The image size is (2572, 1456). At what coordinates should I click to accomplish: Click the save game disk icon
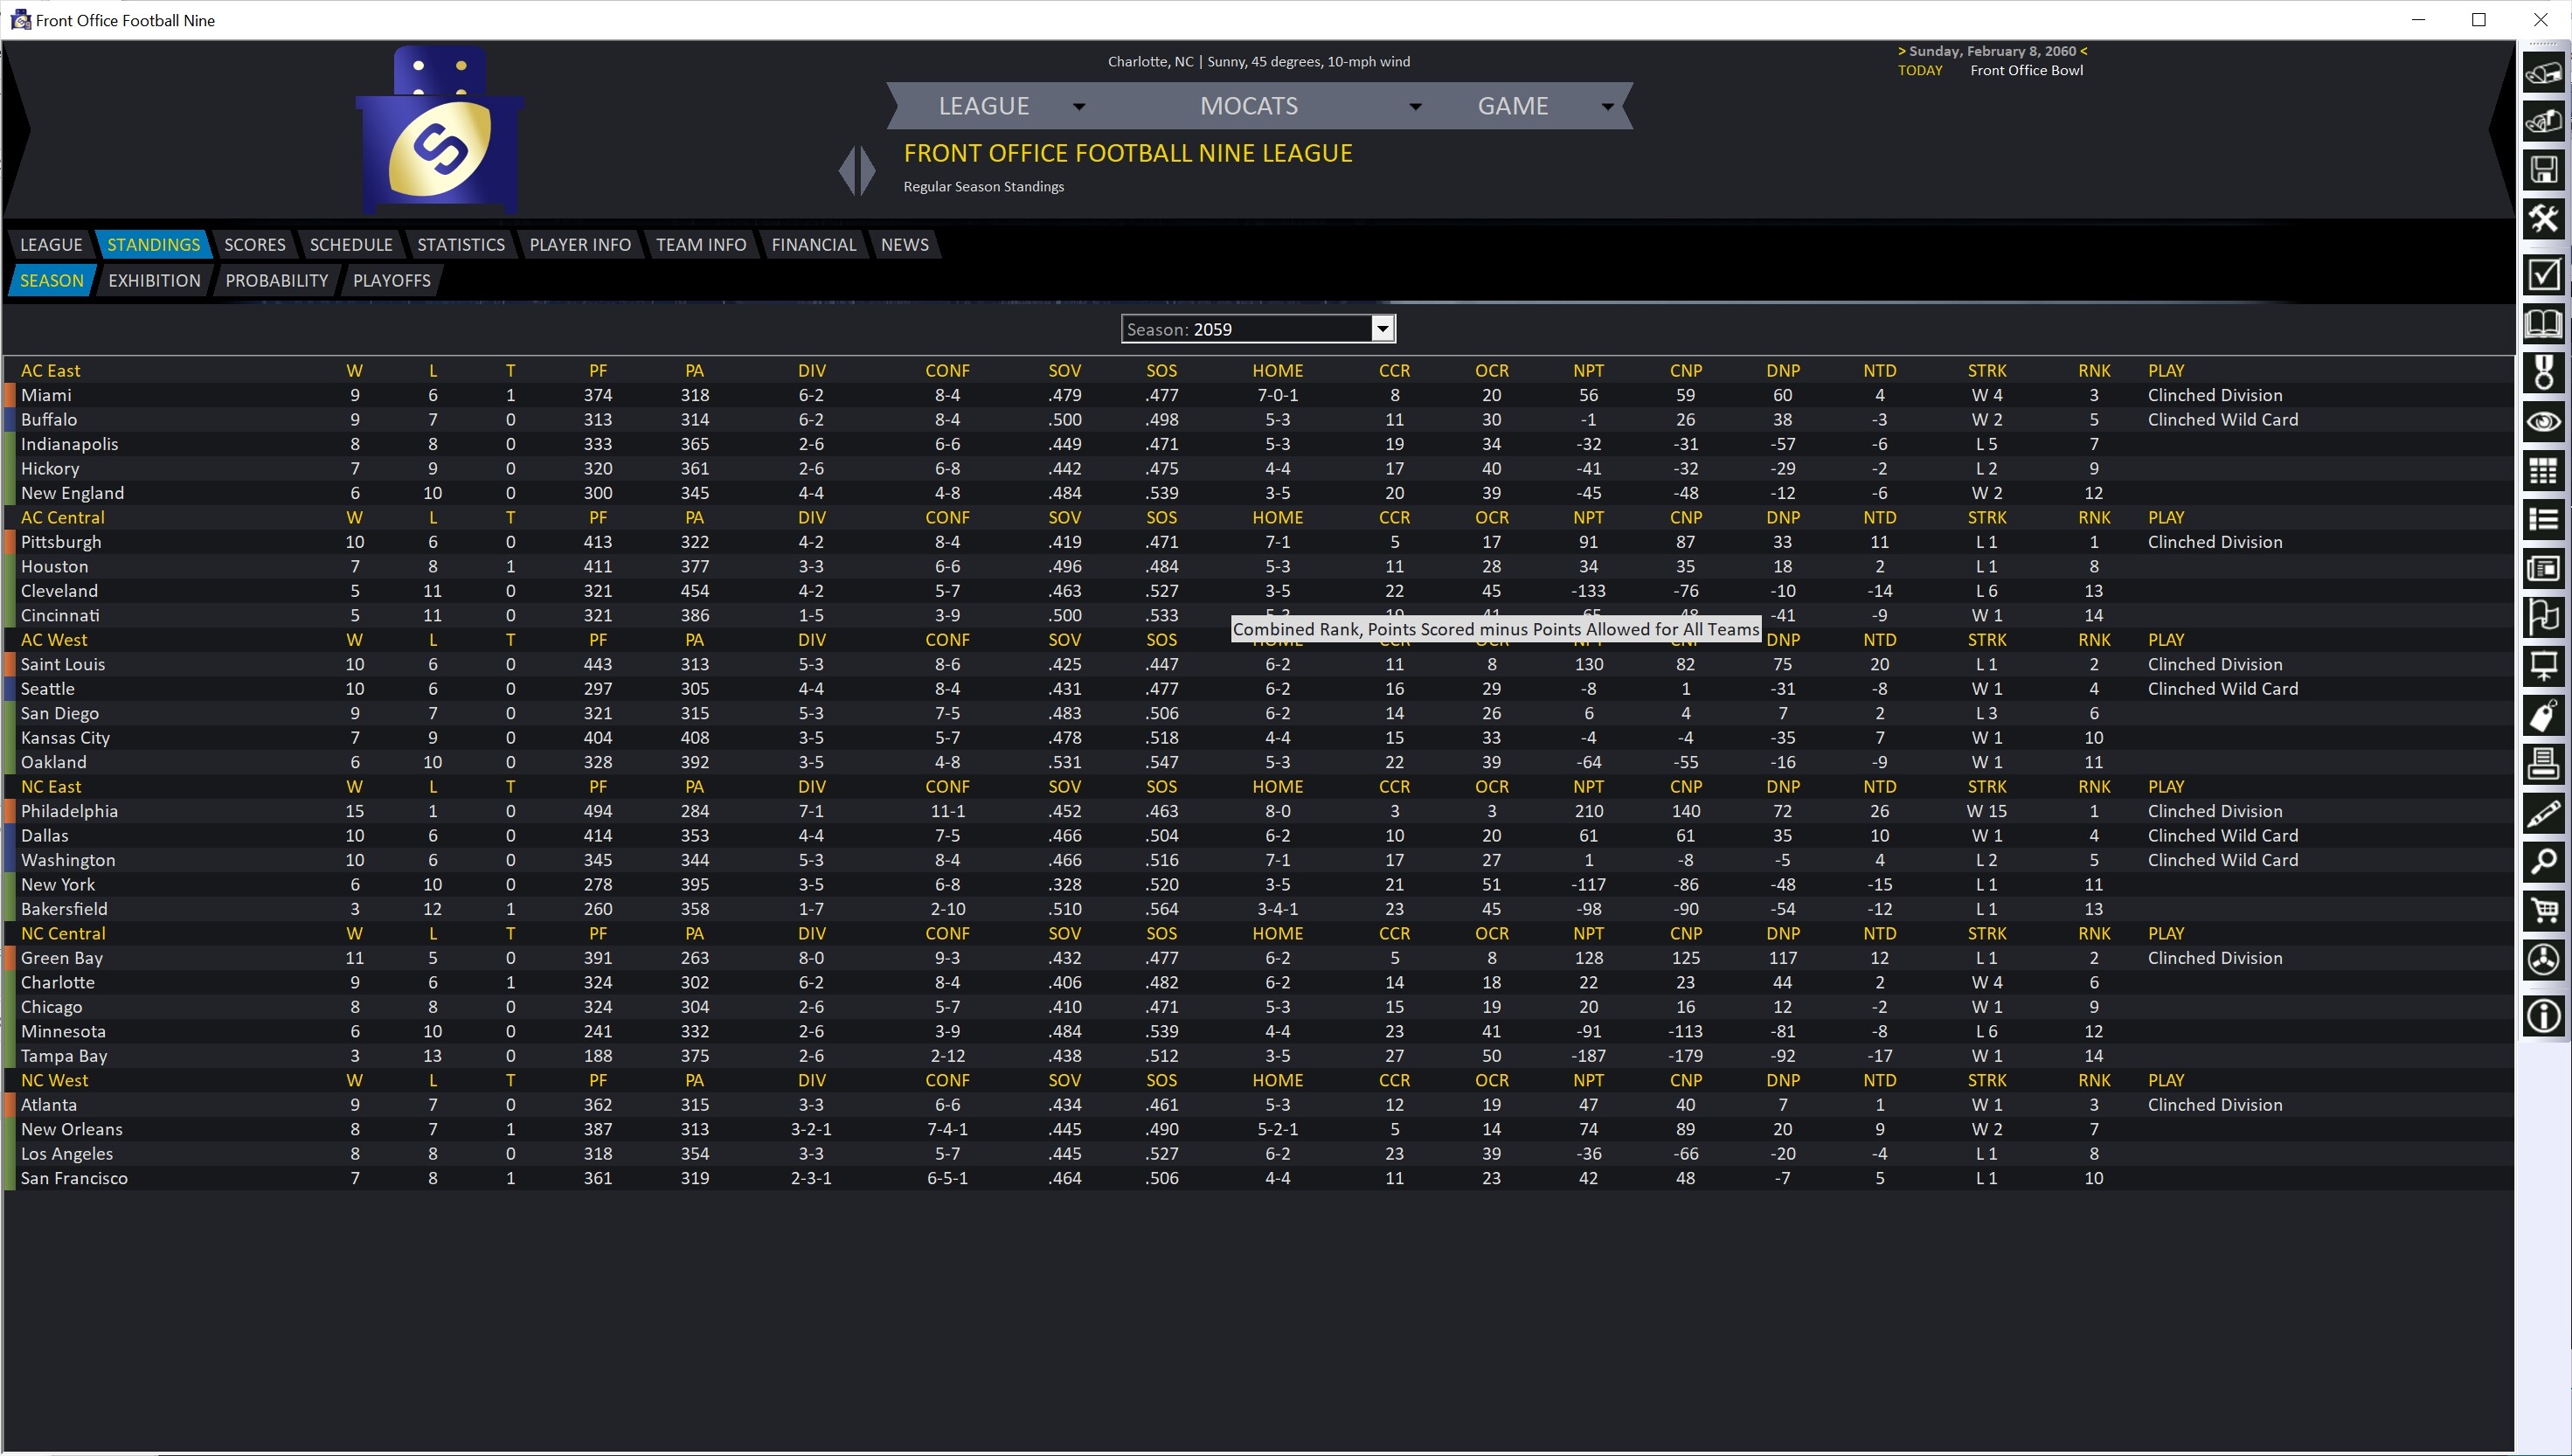[x=2545, y=170]
